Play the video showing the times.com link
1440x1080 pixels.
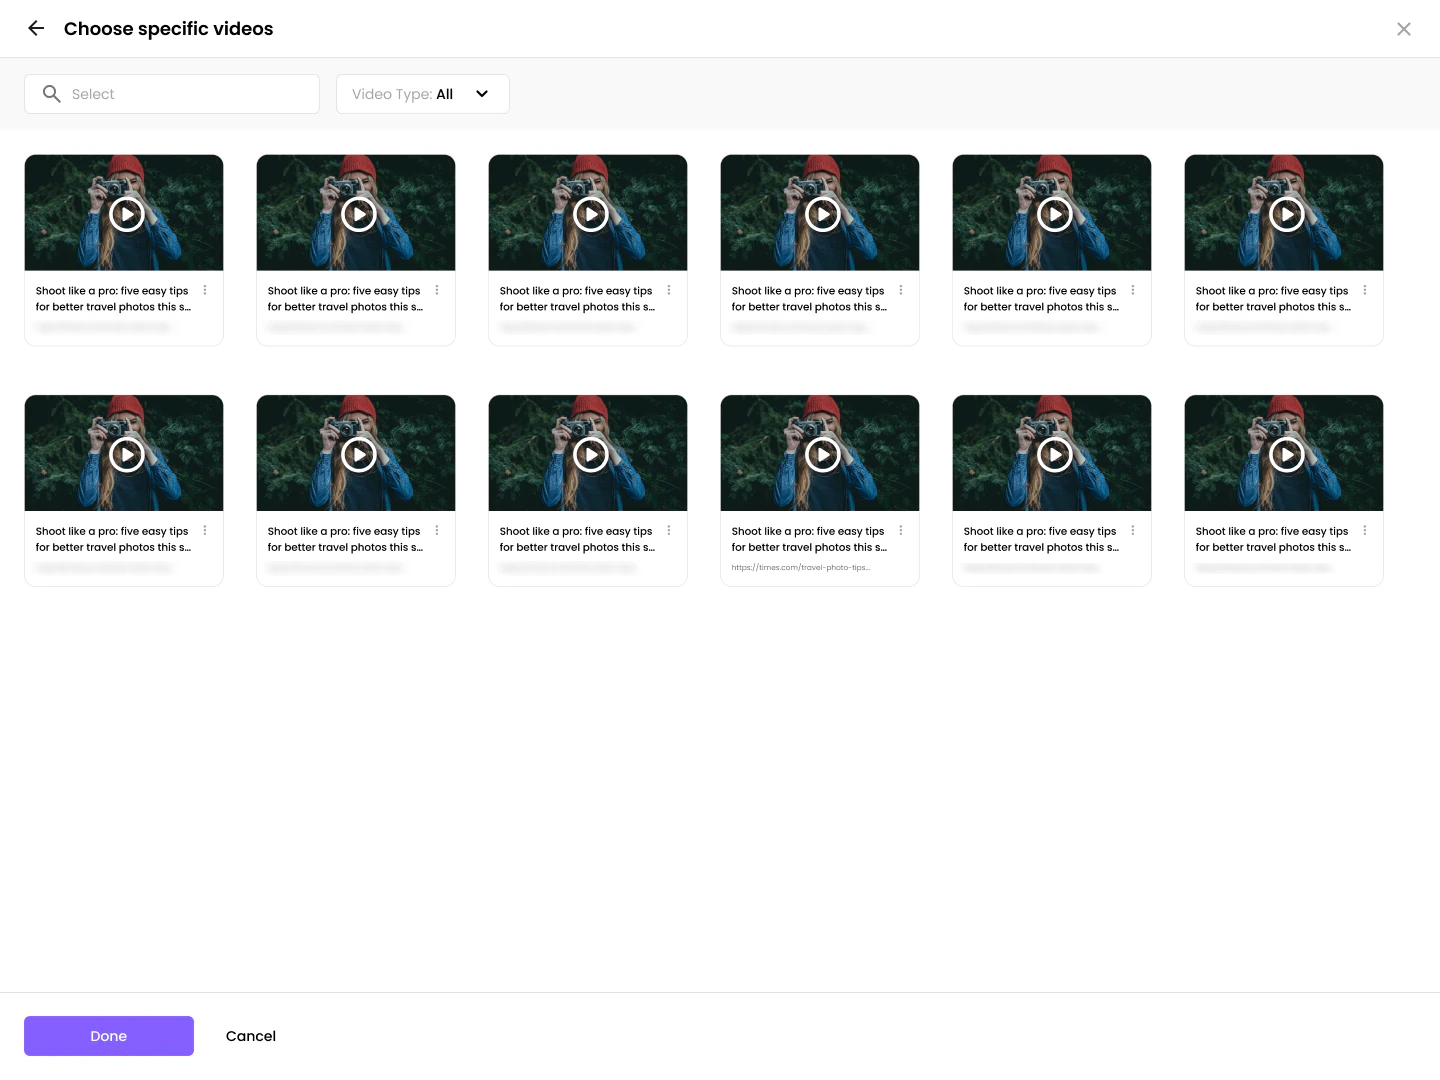[823, 454]
